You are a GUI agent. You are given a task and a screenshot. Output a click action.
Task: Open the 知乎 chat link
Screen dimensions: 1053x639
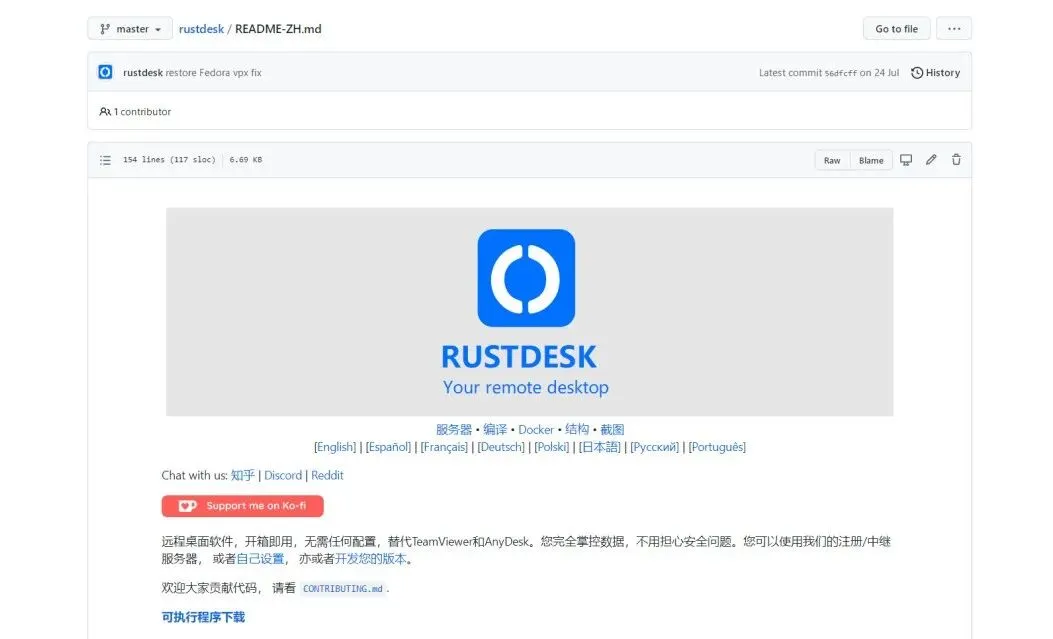point(242,475)
